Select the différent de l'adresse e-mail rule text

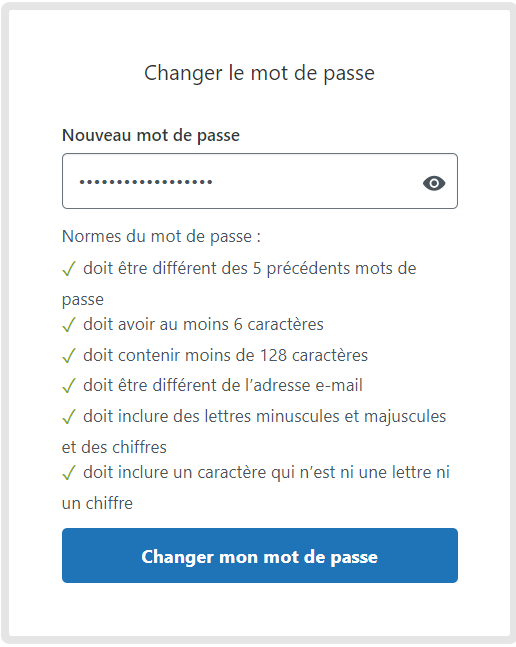pos(223,385)
